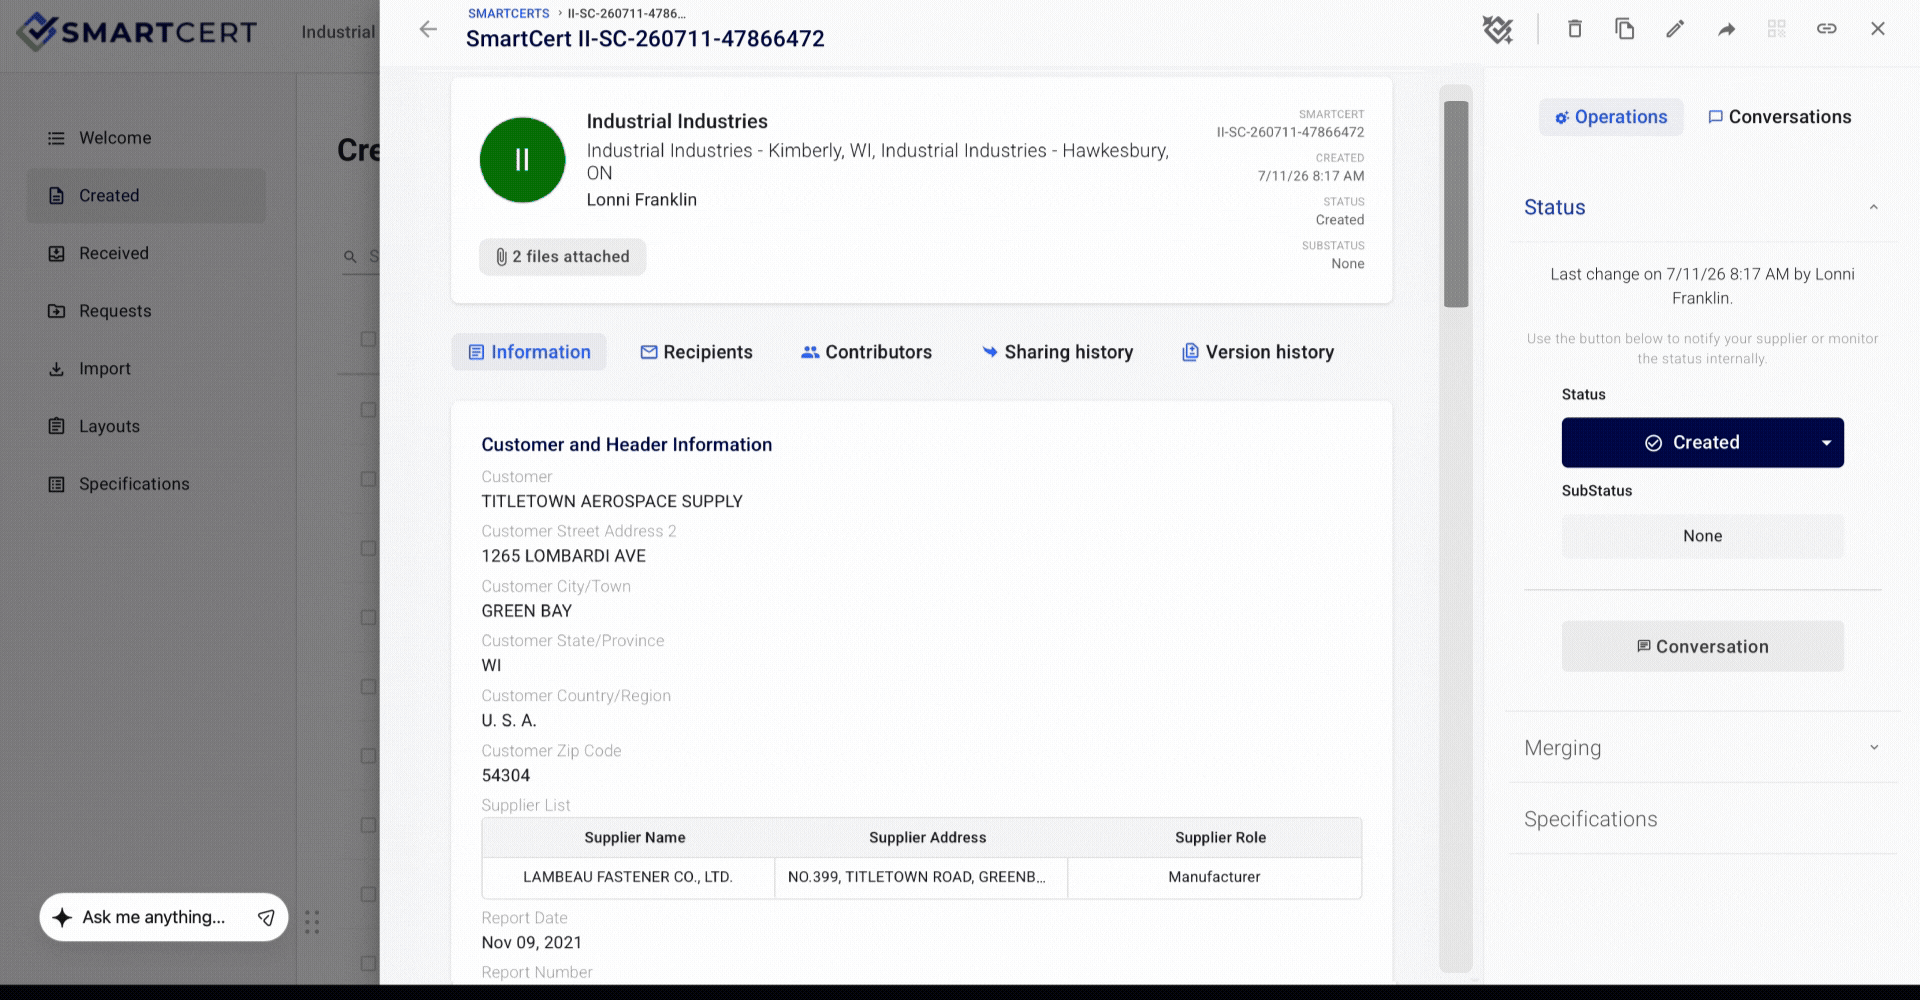The height and width of the screenshot is (1000, 1920).
Task: Click the Nov 09, 2021 report date
Action: tap(532, 943)
